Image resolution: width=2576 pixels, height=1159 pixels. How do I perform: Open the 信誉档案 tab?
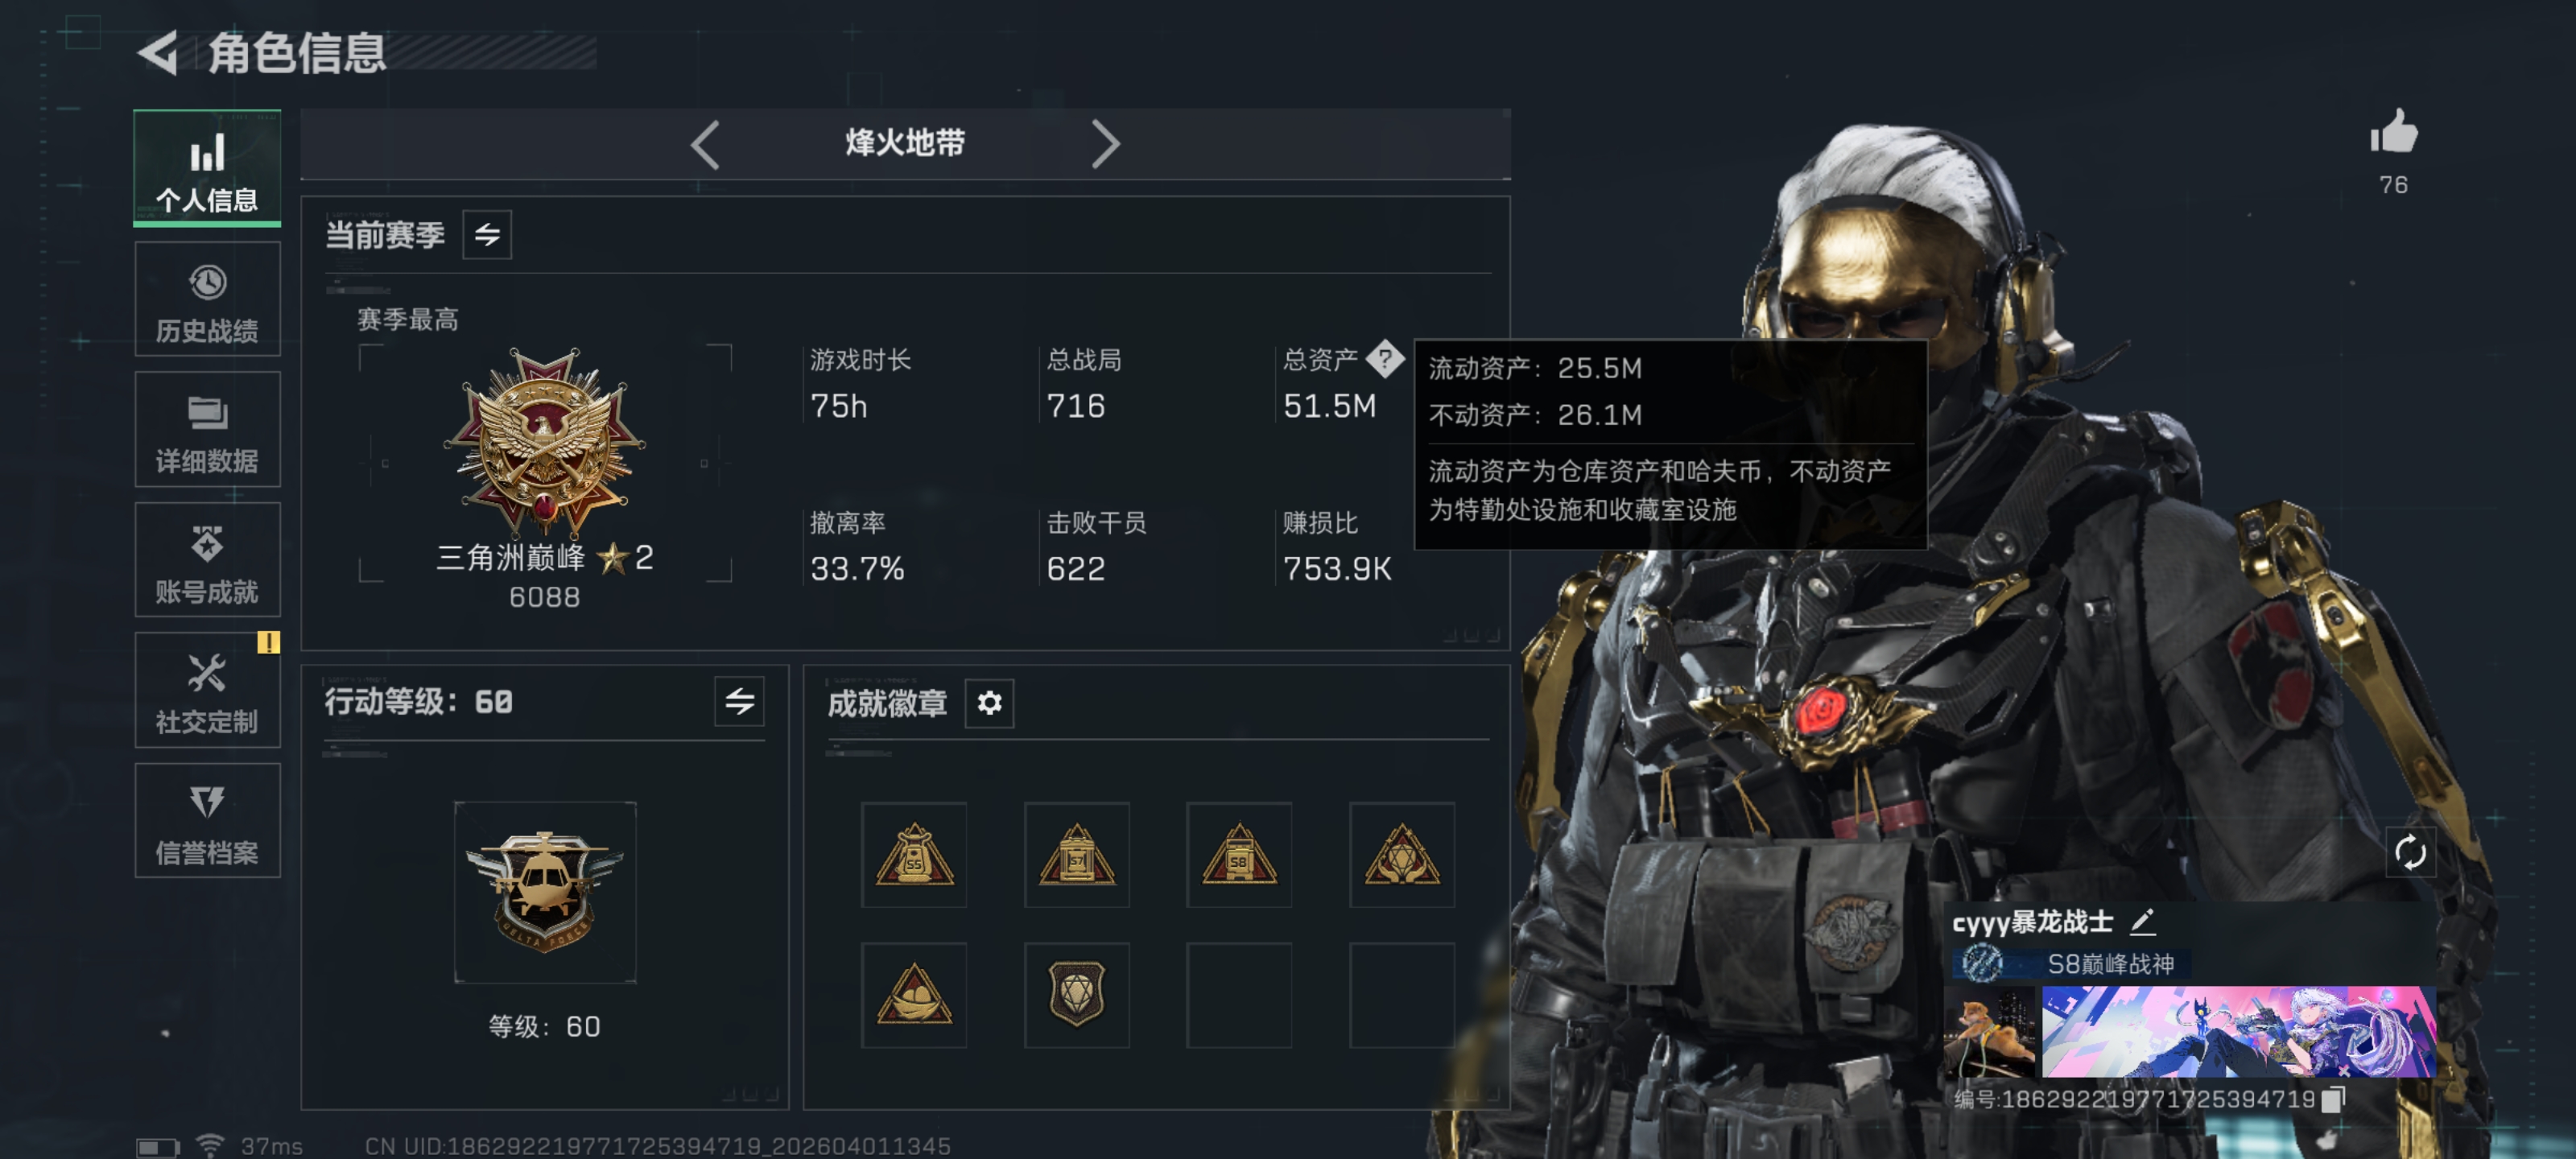(208, 821)
